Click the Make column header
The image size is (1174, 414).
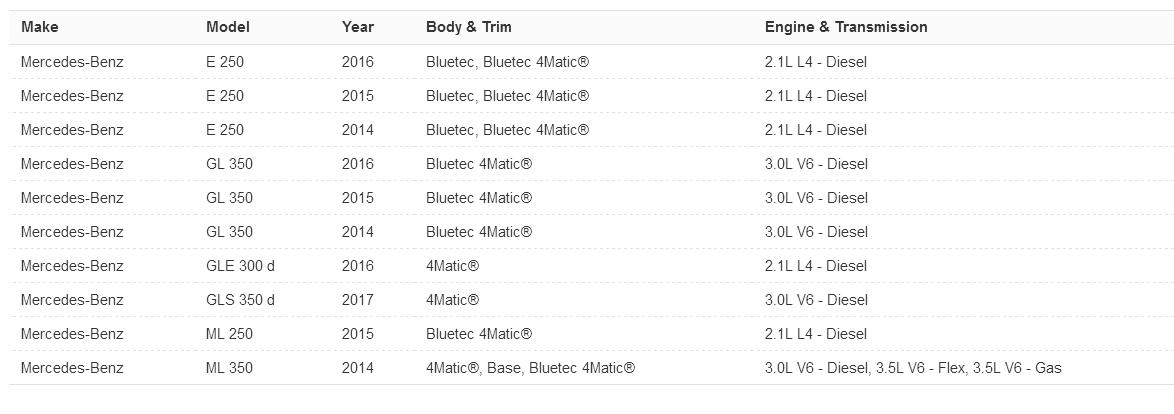point(39,27)
